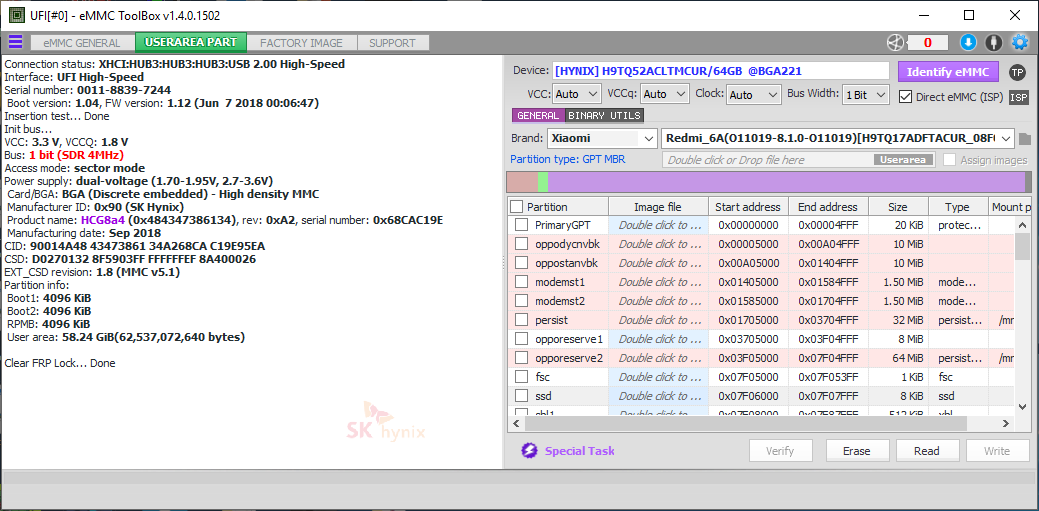Click the blue download update icon
1039x511 pixels.
(968, 43)
